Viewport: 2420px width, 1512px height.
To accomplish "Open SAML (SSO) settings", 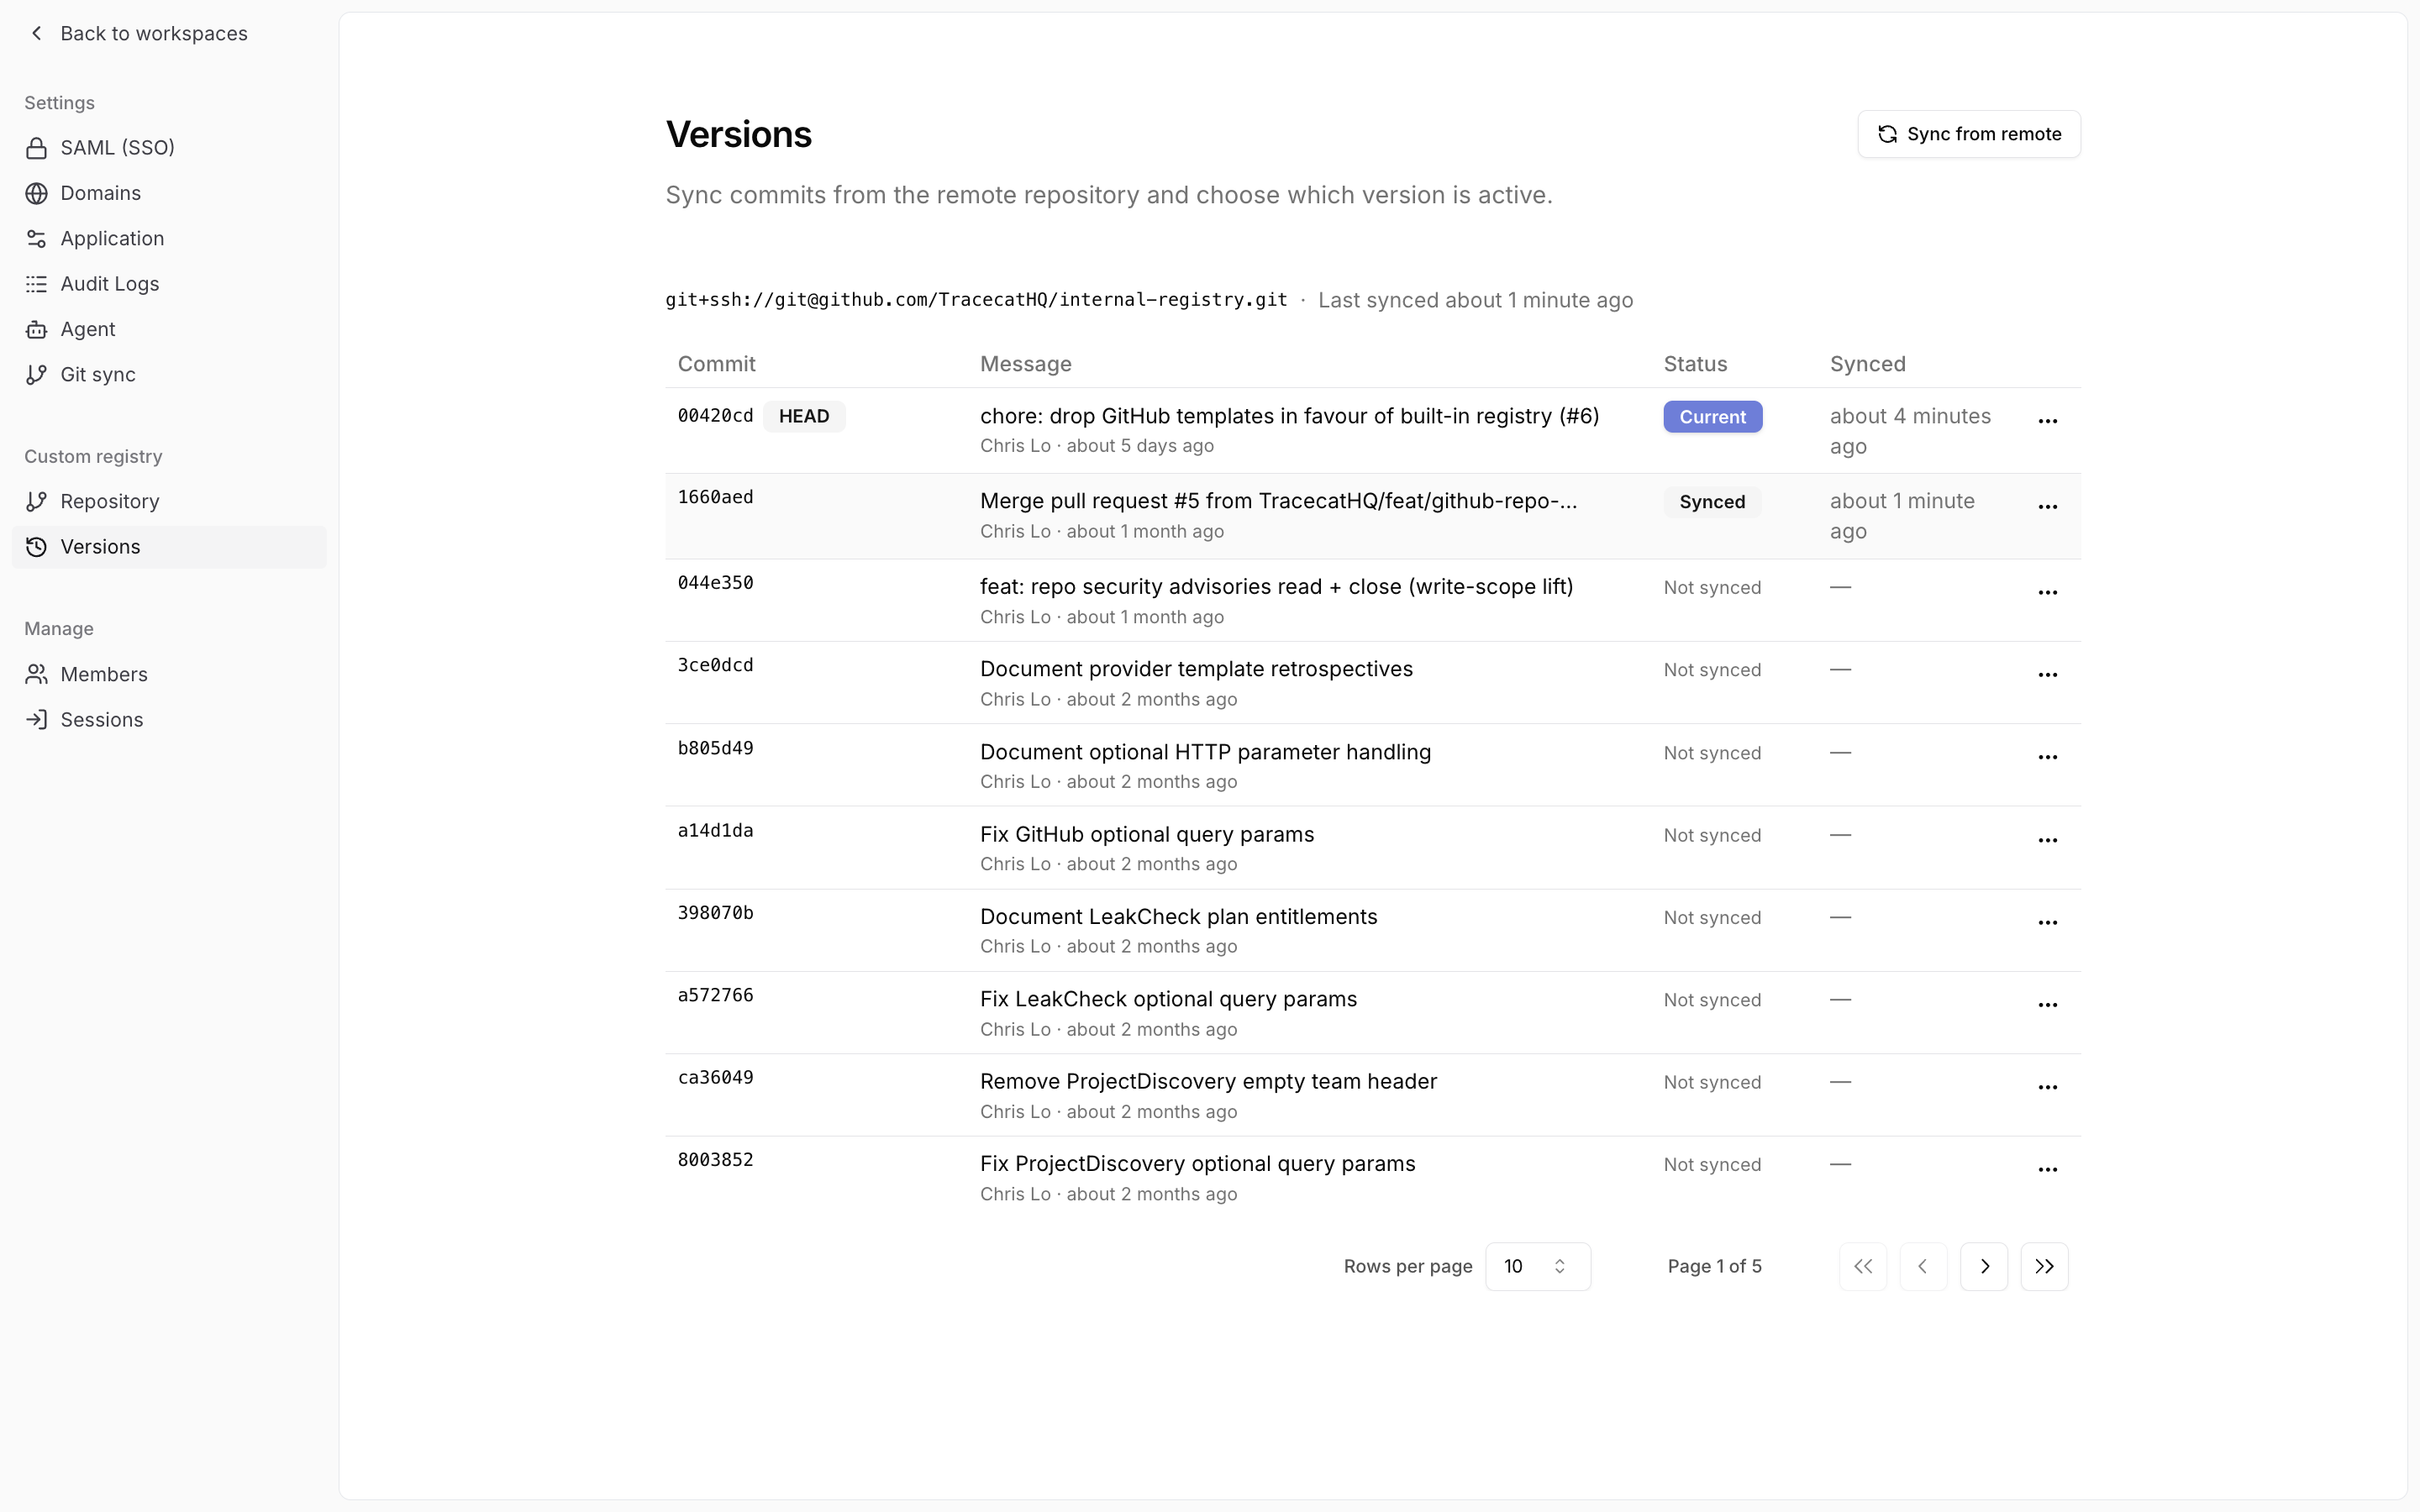I will 169,148.
